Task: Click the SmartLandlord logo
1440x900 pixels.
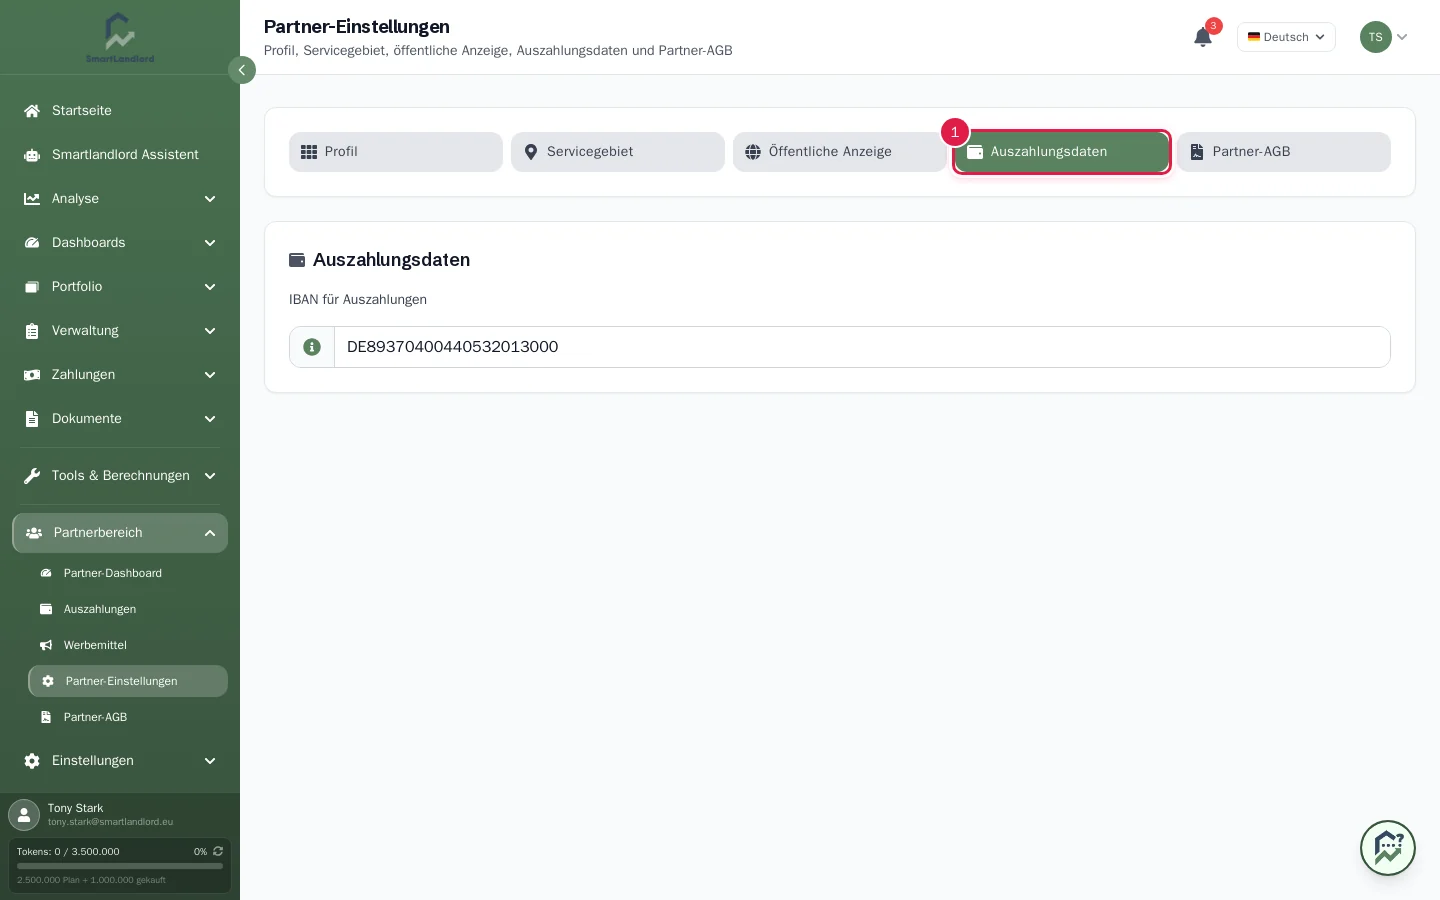Action: [x=120, y=37]
